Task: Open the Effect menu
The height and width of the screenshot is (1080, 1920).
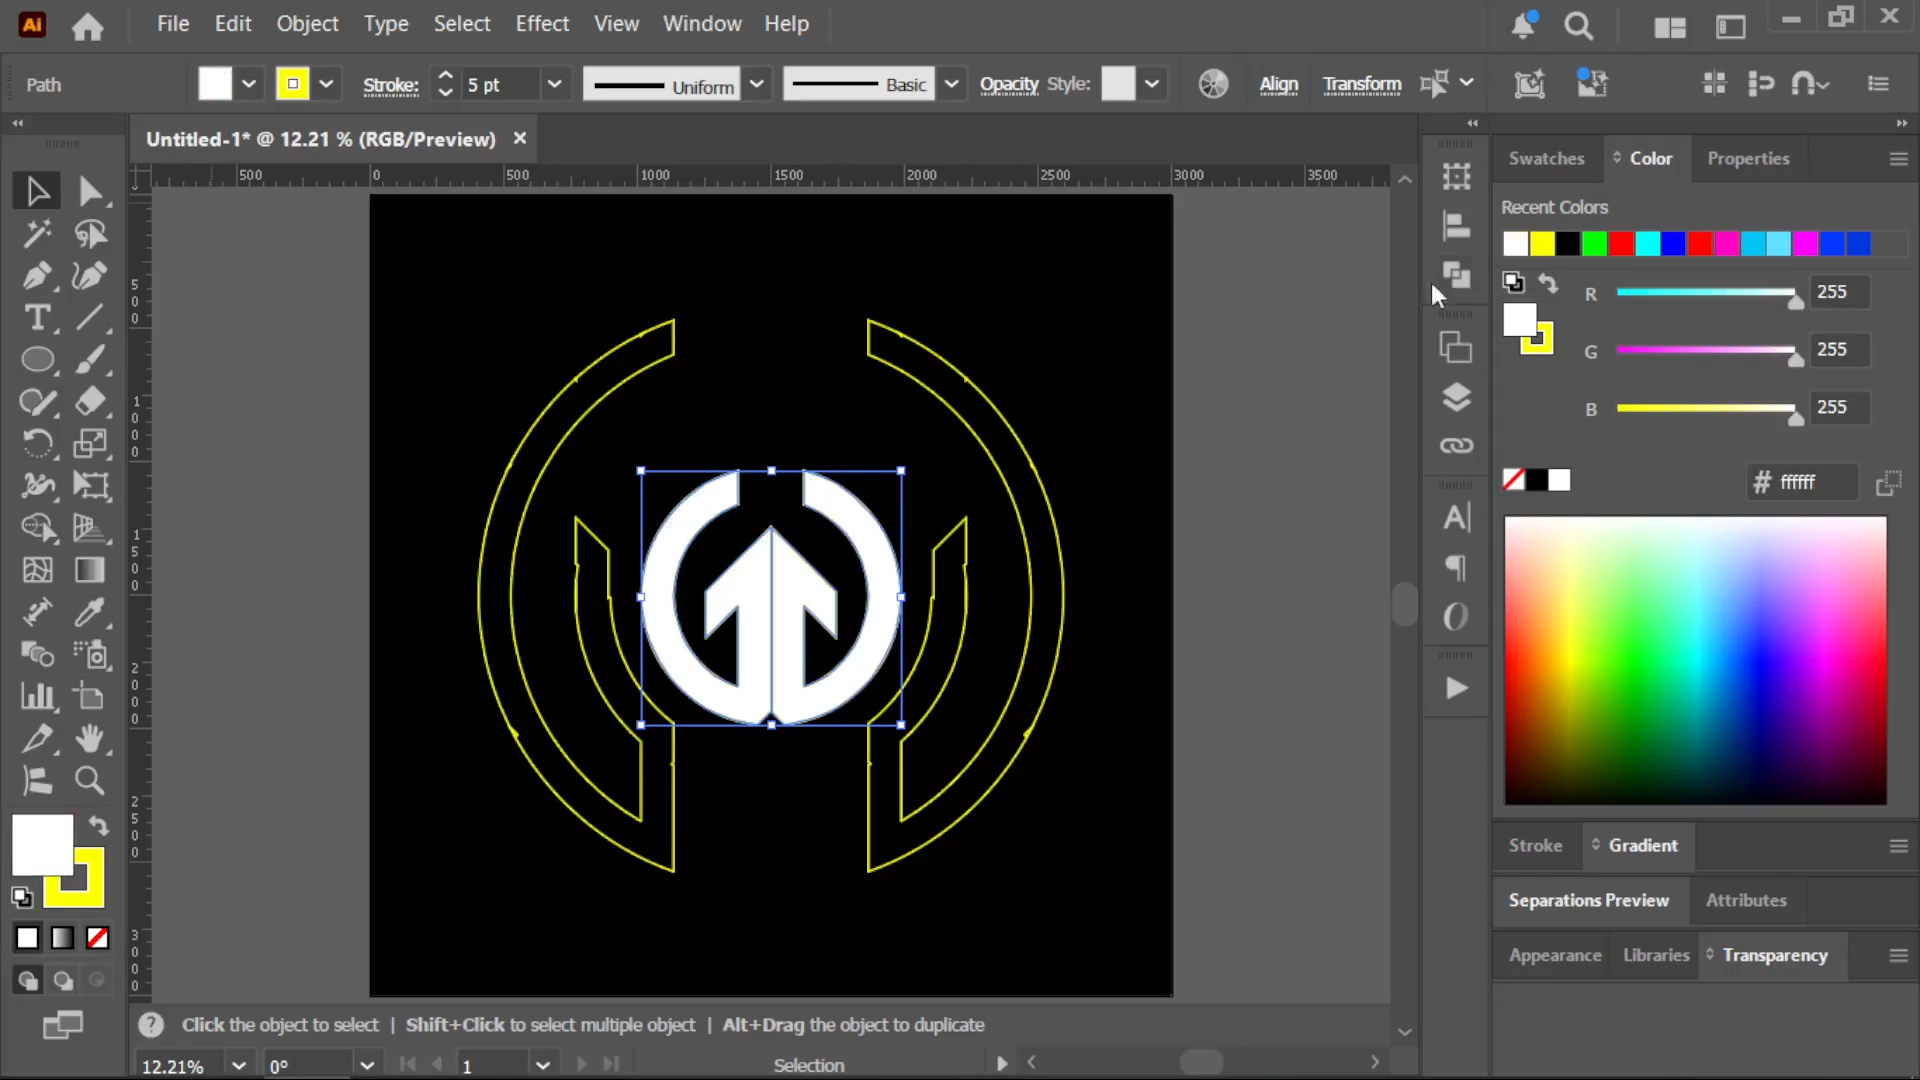Action: point(542,24)
